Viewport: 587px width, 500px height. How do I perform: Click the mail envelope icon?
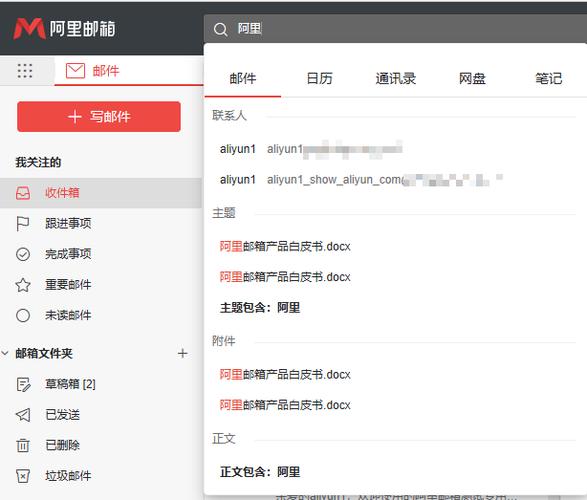point(75,71)
